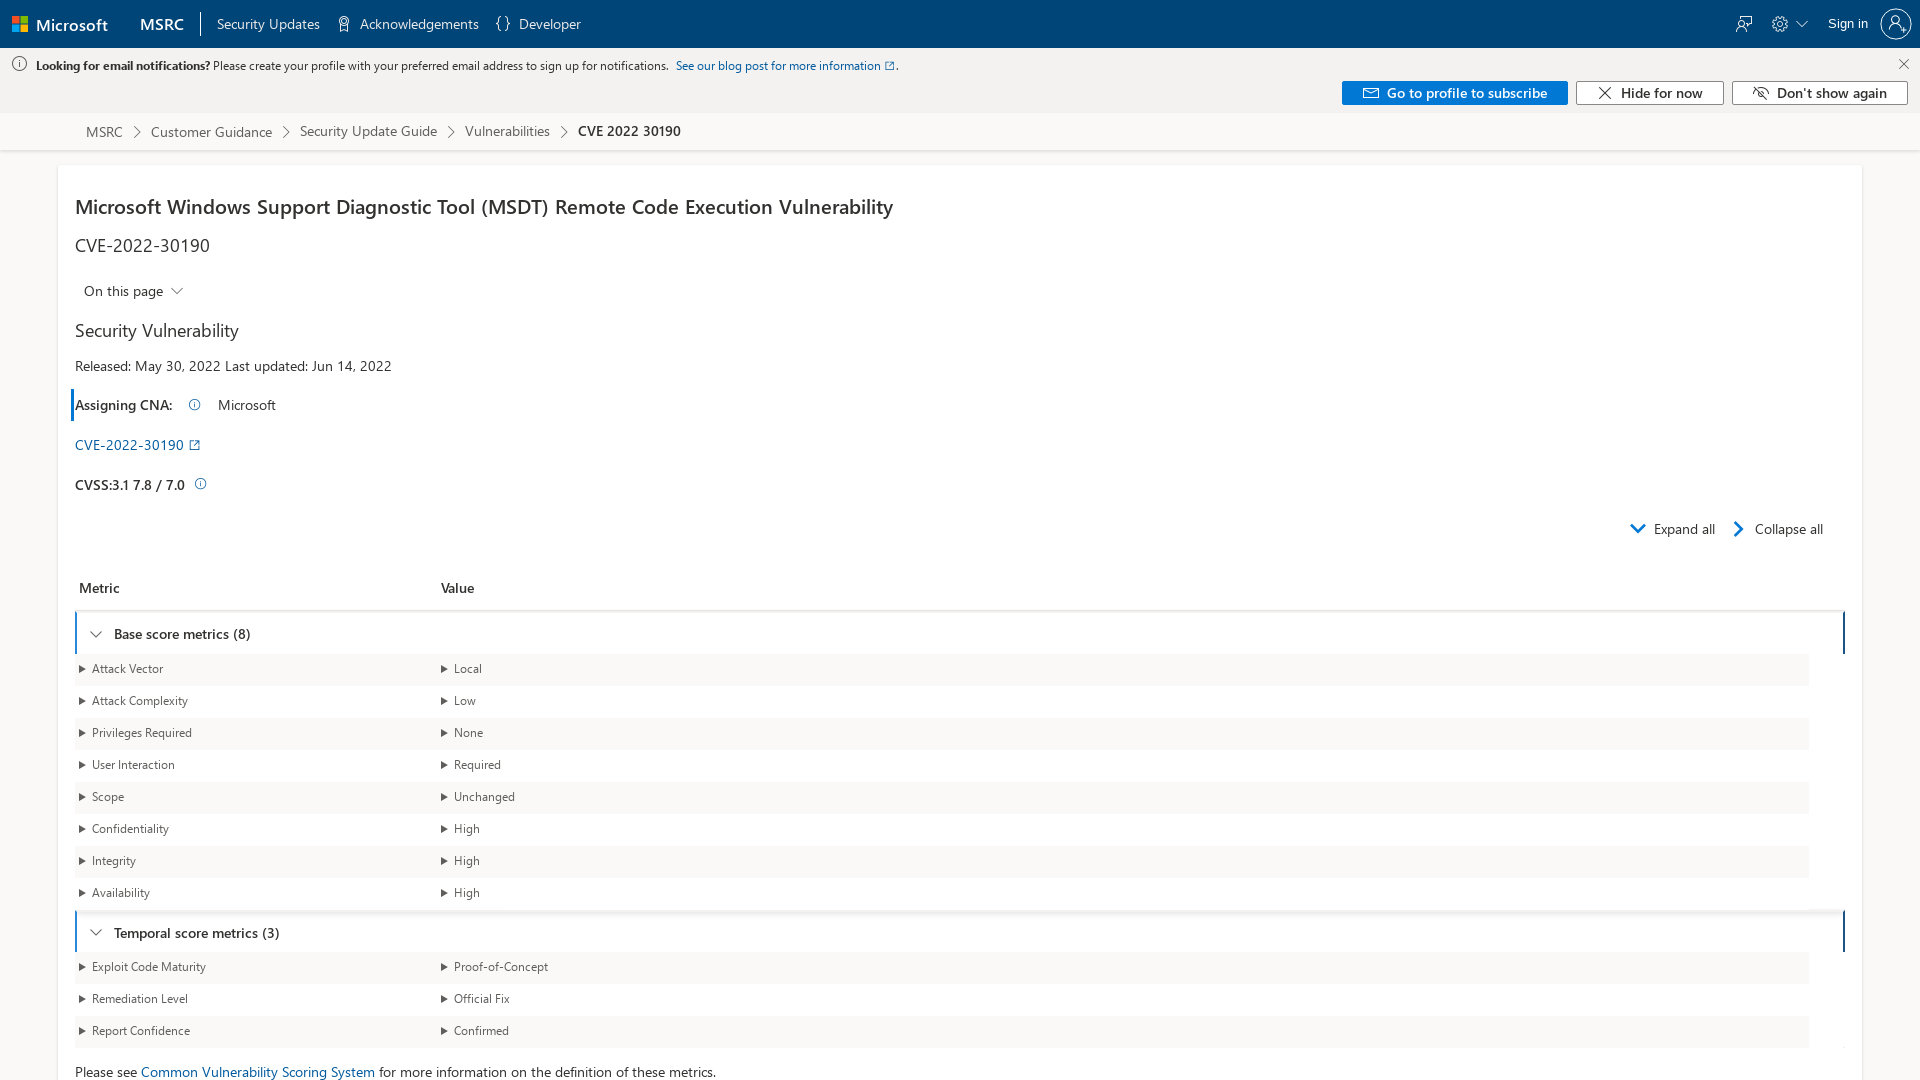Click Sign in
Image resolution: width=1920 pixels, height=1080 pixels.
tap(1847, 24)
